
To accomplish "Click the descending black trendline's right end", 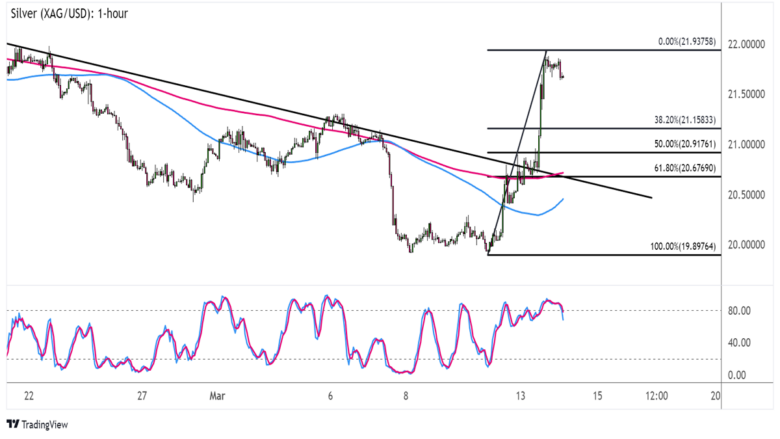I will pos(650,197).
